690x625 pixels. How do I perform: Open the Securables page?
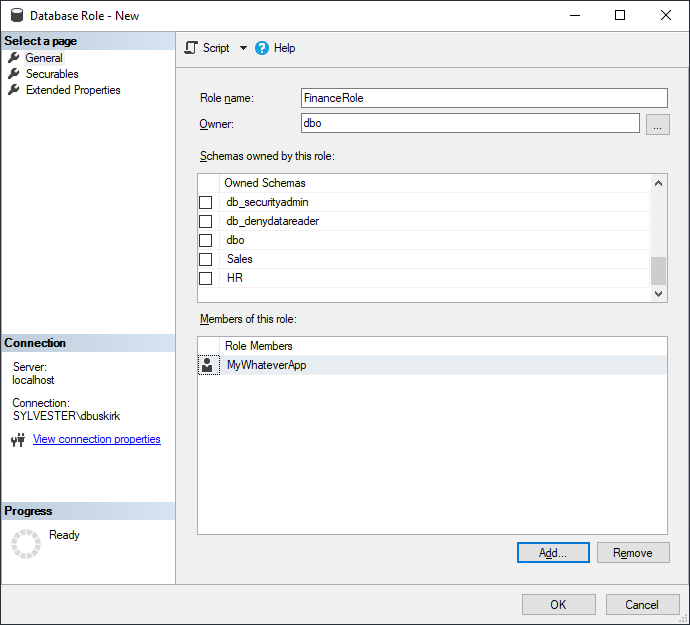coord(52,74)
